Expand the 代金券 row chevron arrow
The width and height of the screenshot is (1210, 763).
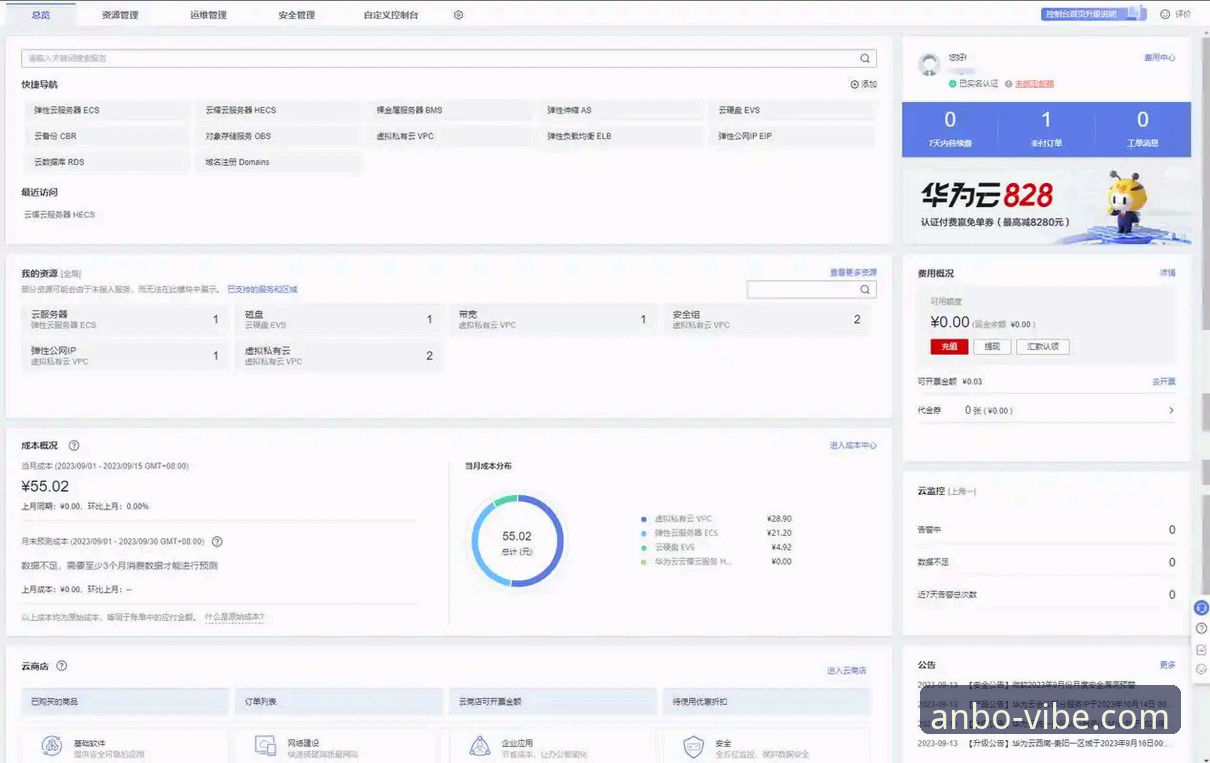[1171, 410]
